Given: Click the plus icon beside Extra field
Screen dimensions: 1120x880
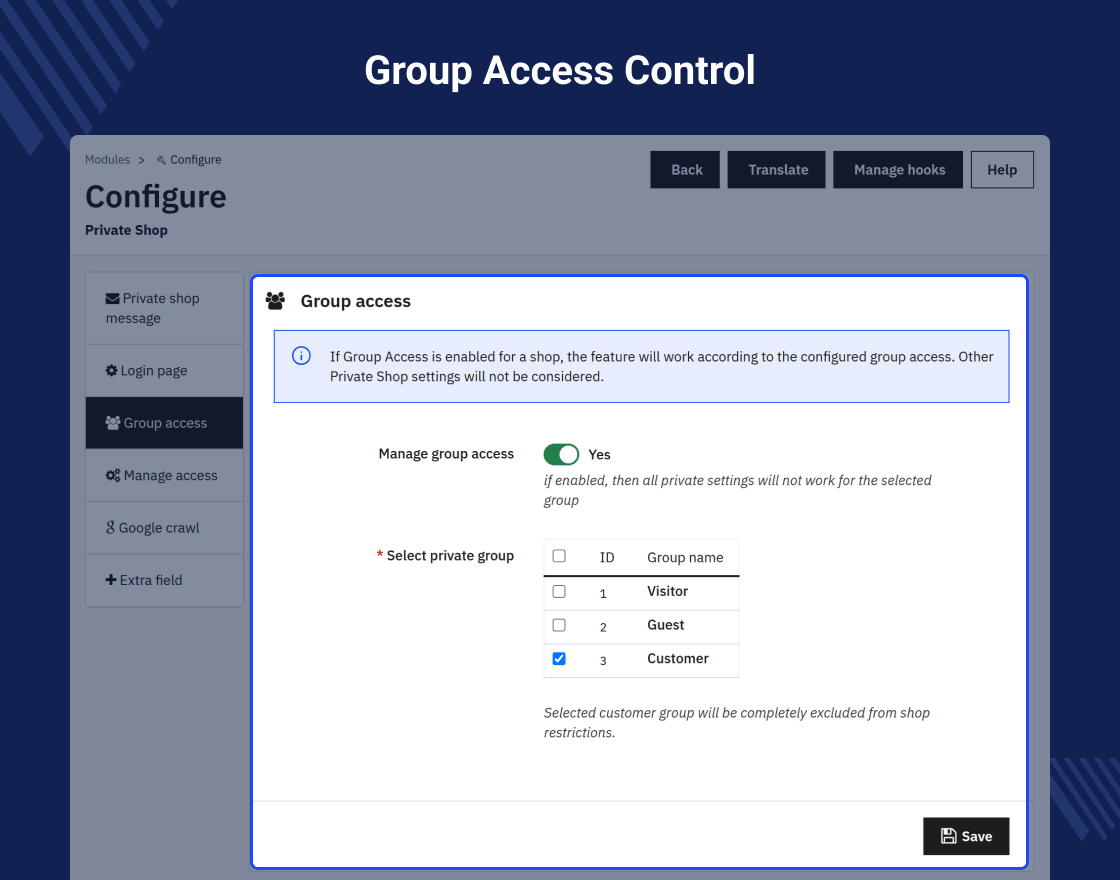Looking at the screenshot, I should 111,580.
